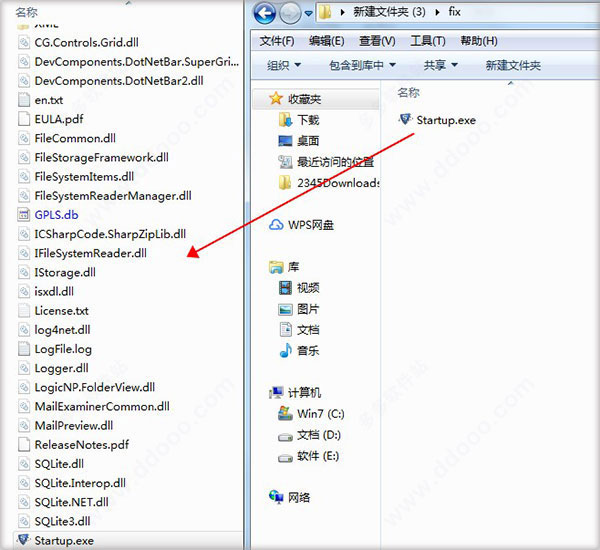
Task: Select 新建文件夹 (3) in address path
Action: pyautogui.click(x=389, y=12)
